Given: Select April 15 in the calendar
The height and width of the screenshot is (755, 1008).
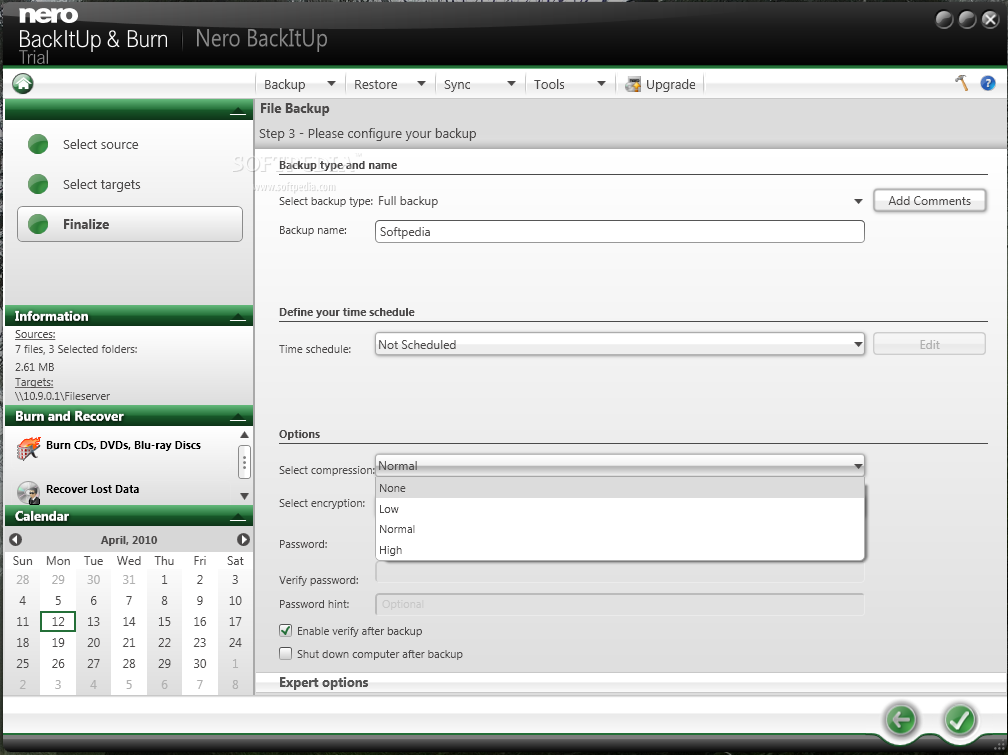Looking at the screenshot, I should tap(164, 622).
